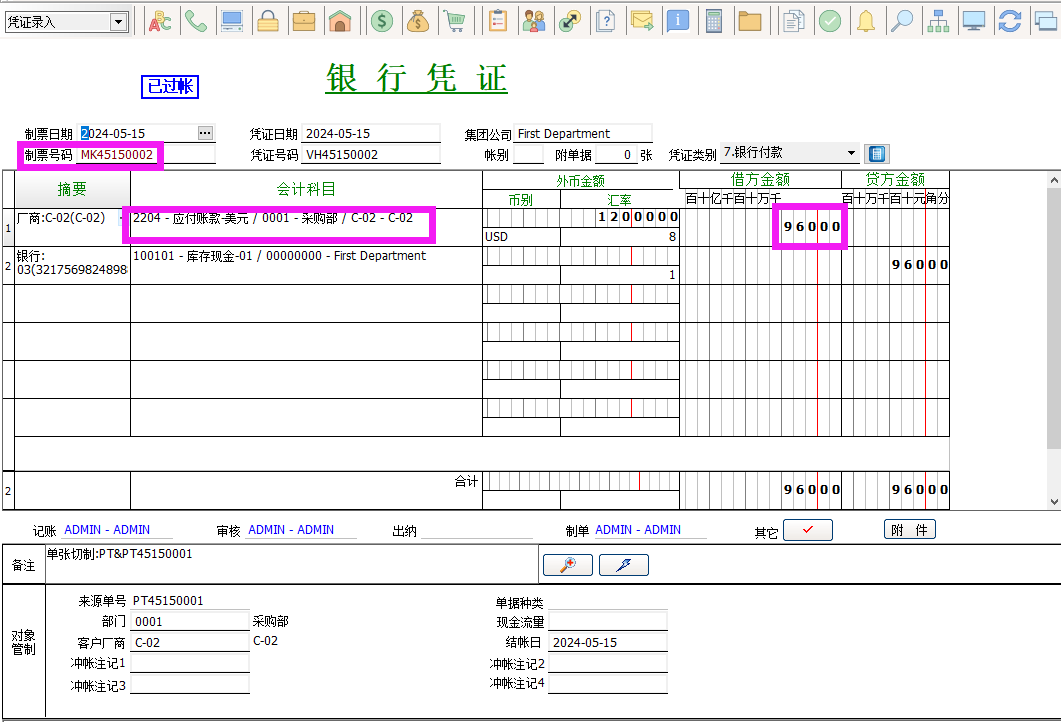Click row 1 debit amount 96000
1061x722 pixels.
click(x=761, y=227)
